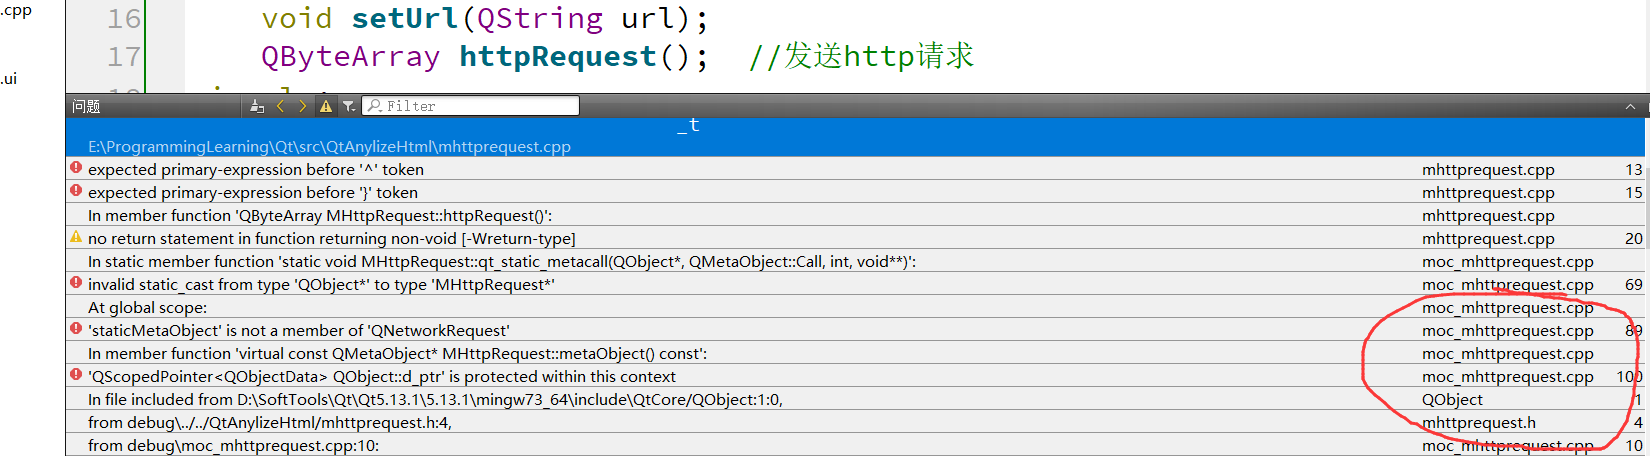Click error icon of the staticMetaObject issue
Viewport: 1650px width, 456px height.
click(x=76, y=328)
